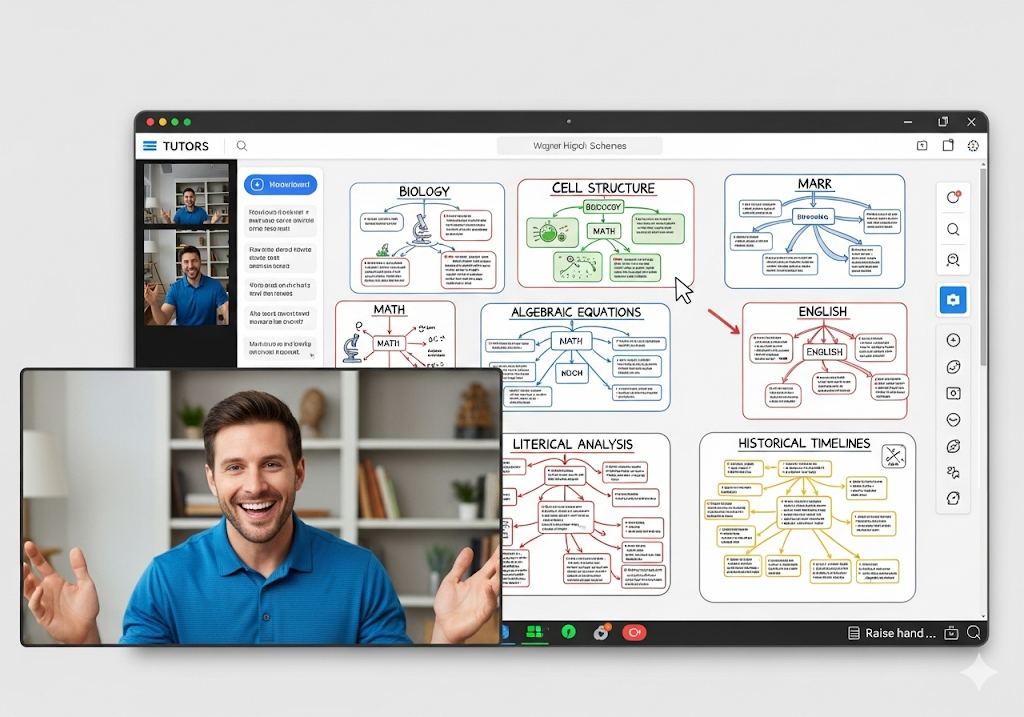
Task: Select the blue camera tool in right toolbar
Action: (x=953, y=299)
